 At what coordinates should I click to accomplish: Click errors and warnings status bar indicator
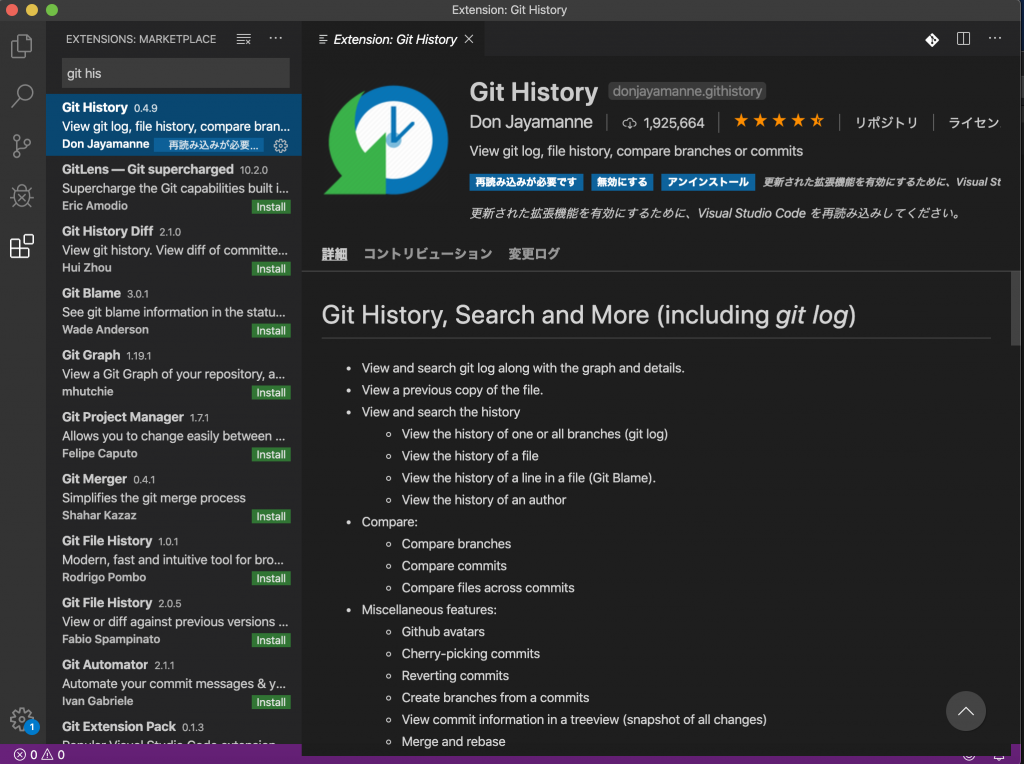point(39,755)
